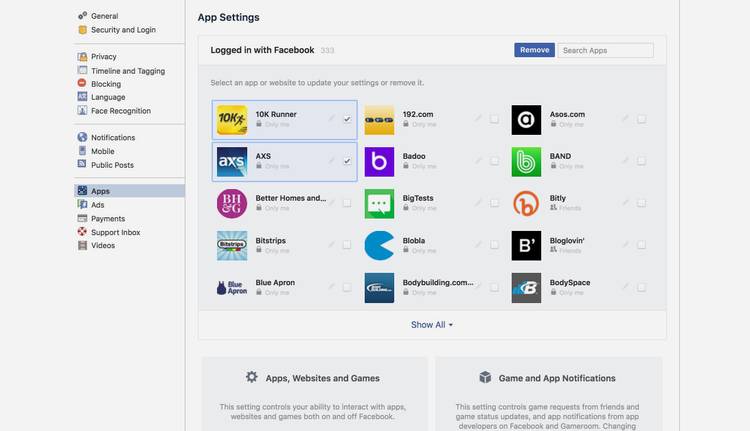Select the checkbox for Blue Apron
Image resolution: width=750 pixels, height=431 pixels.
tap(347, 287)
